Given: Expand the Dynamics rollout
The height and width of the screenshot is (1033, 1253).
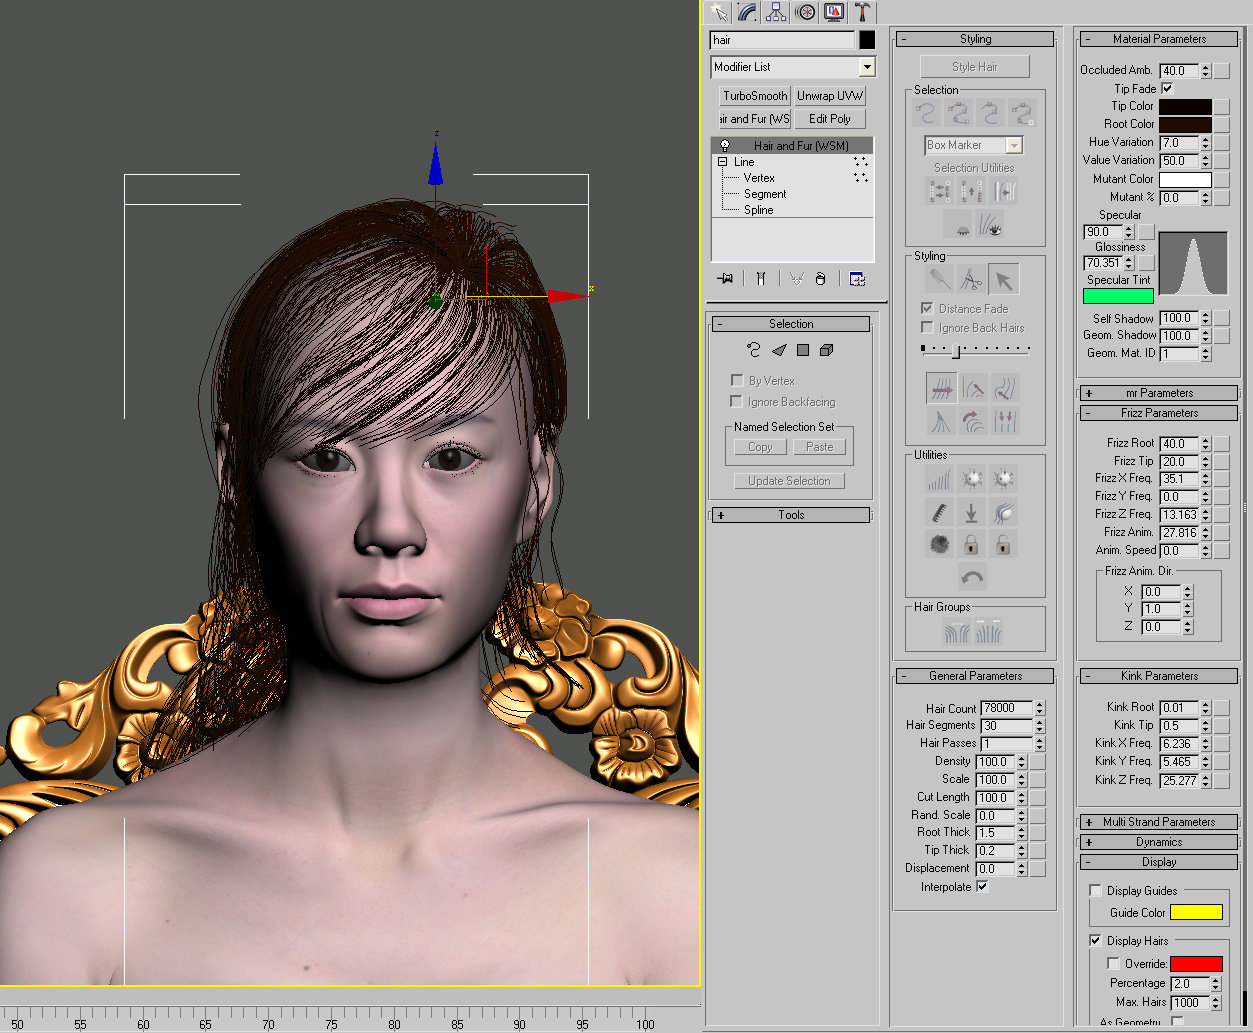Looking at the screenshot, I should pos(1159,842).
